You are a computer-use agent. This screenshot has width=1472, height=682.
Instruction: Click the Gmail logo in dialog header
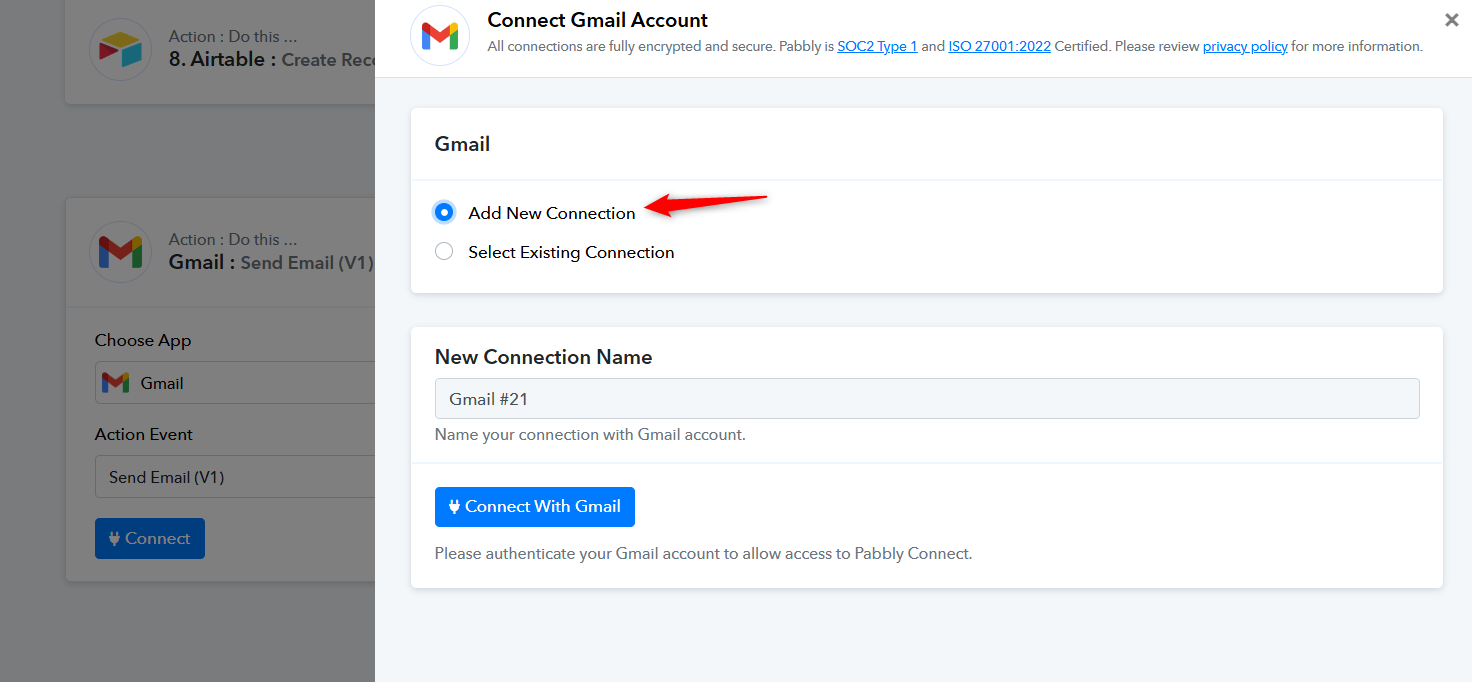440,36
